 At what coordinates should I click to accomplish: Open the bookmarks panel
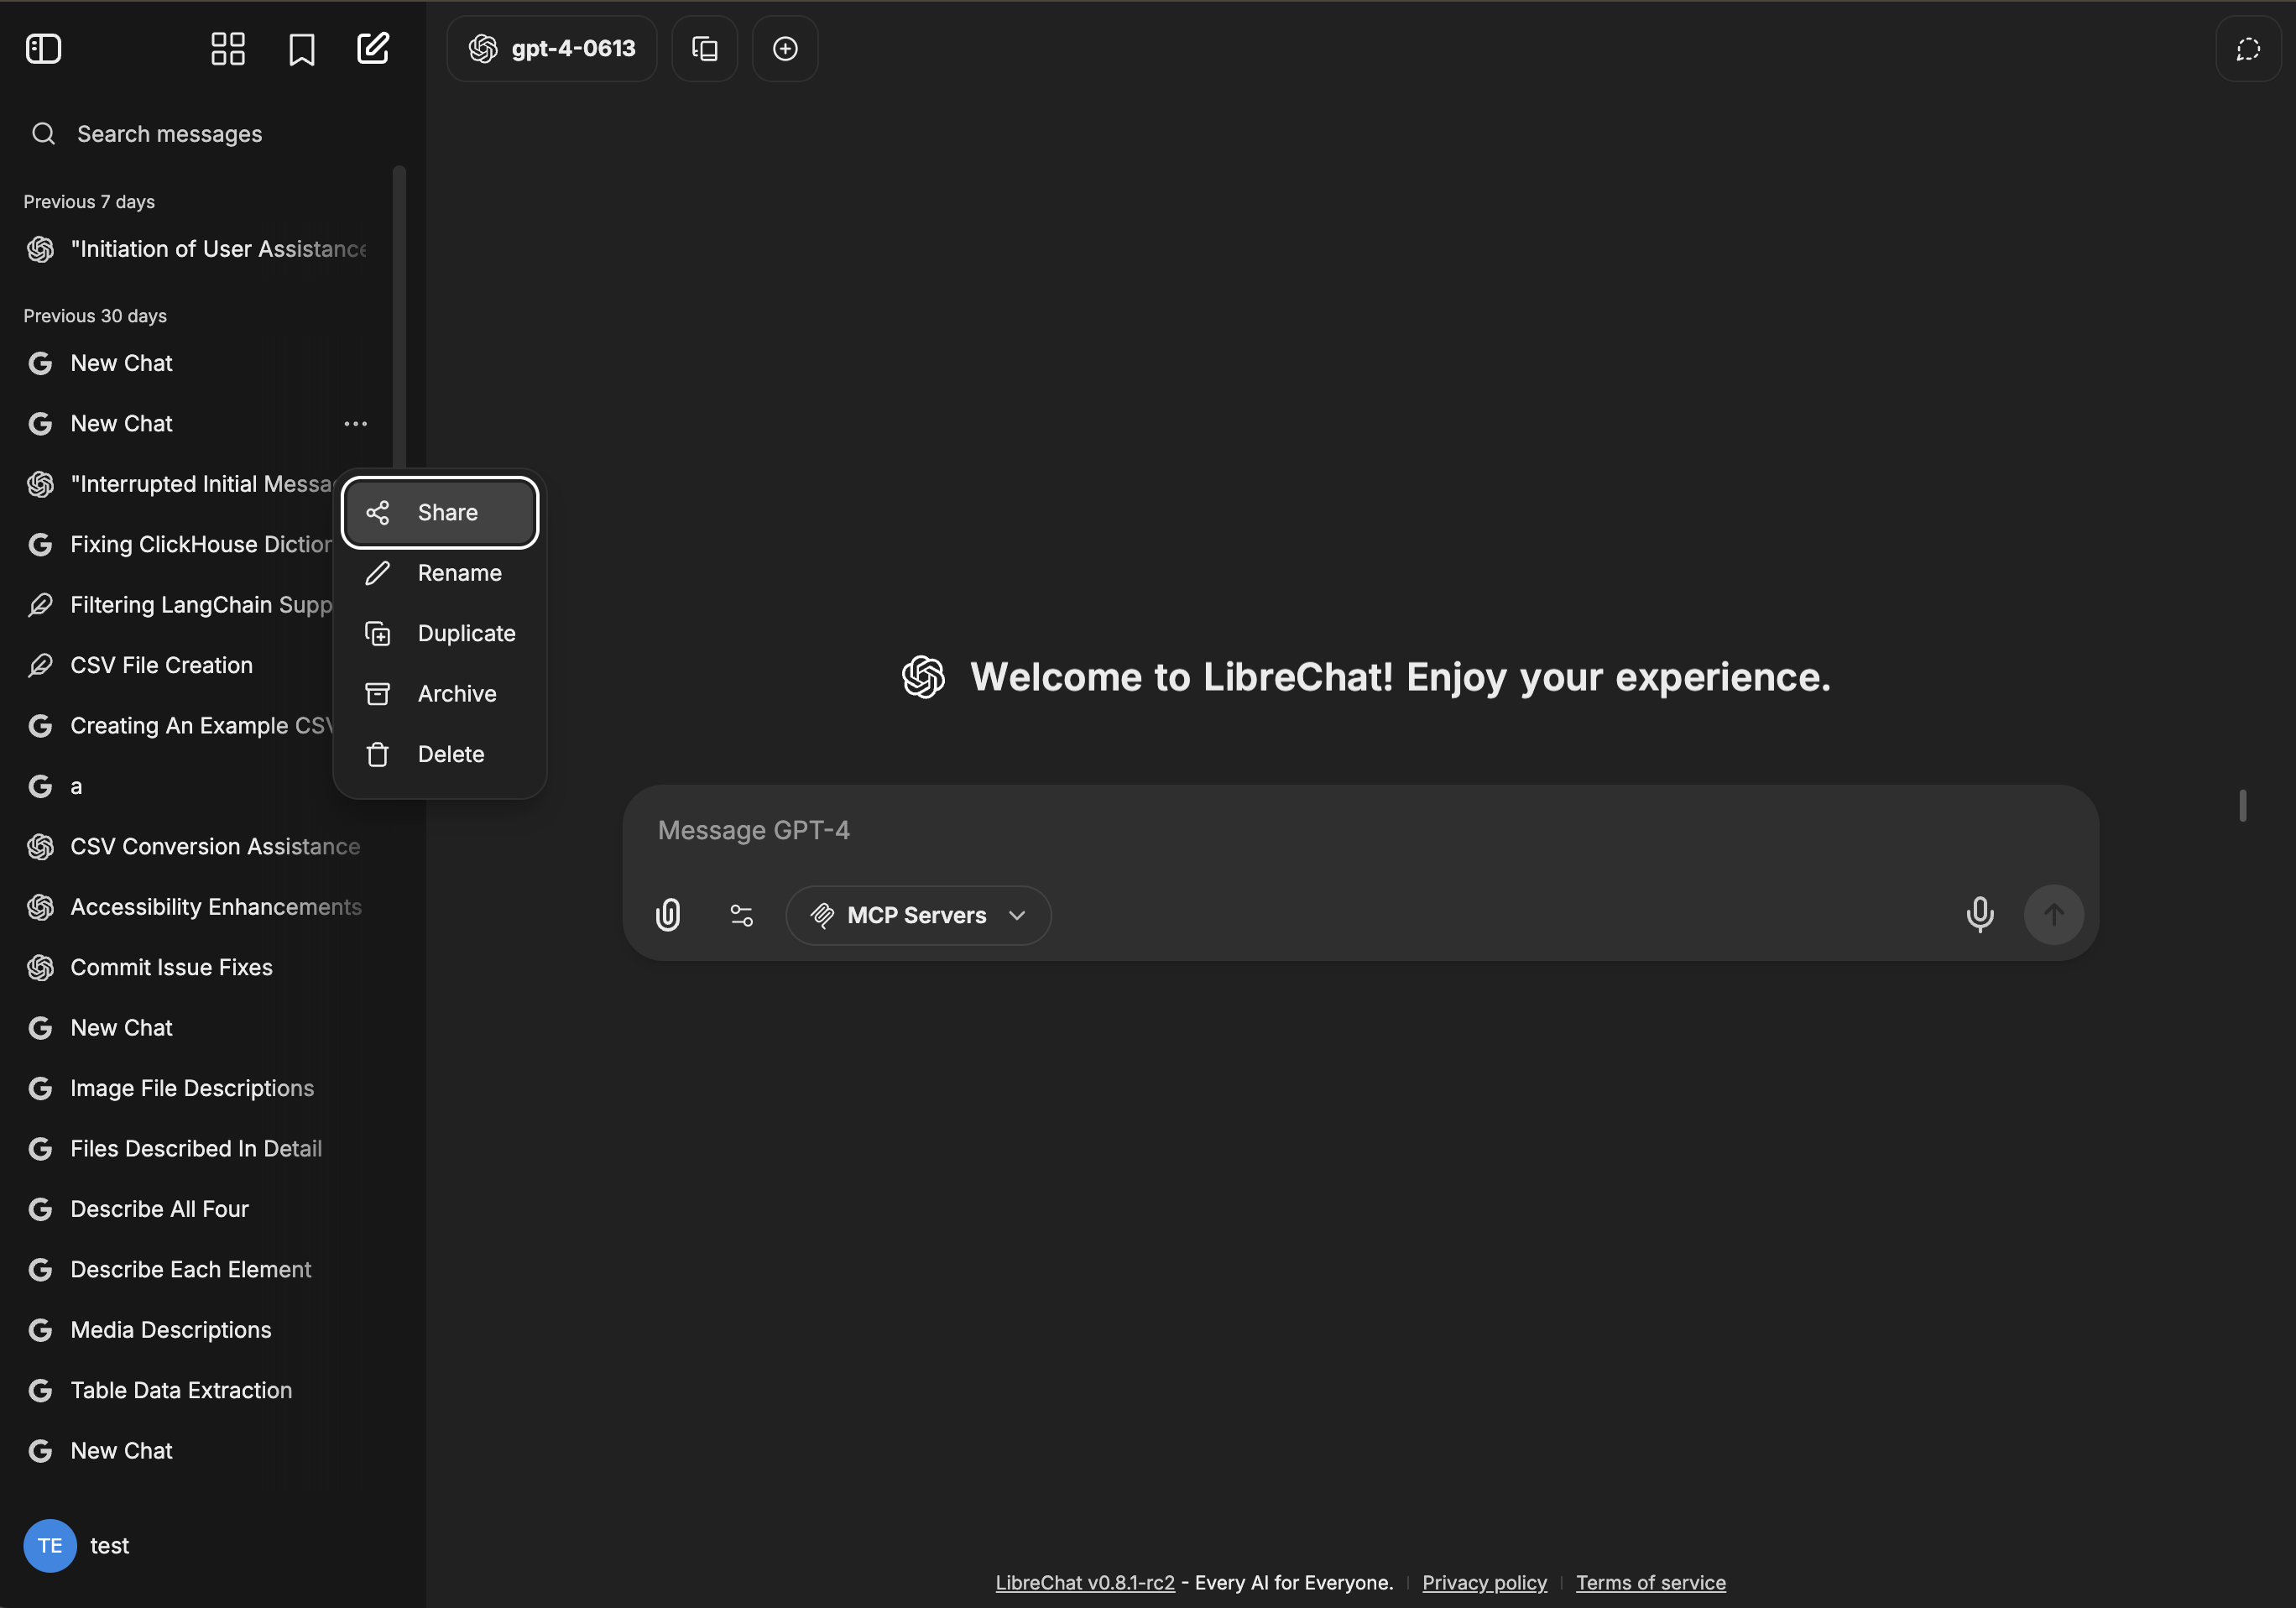click(300, 48)
